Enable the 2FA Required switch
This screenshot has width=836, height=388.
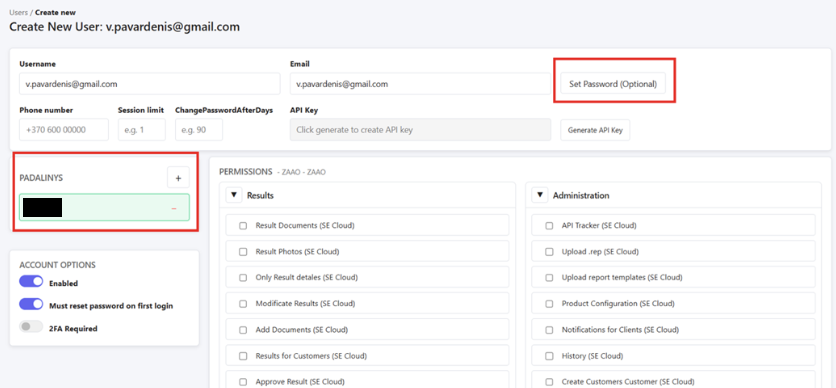[31, 327]
